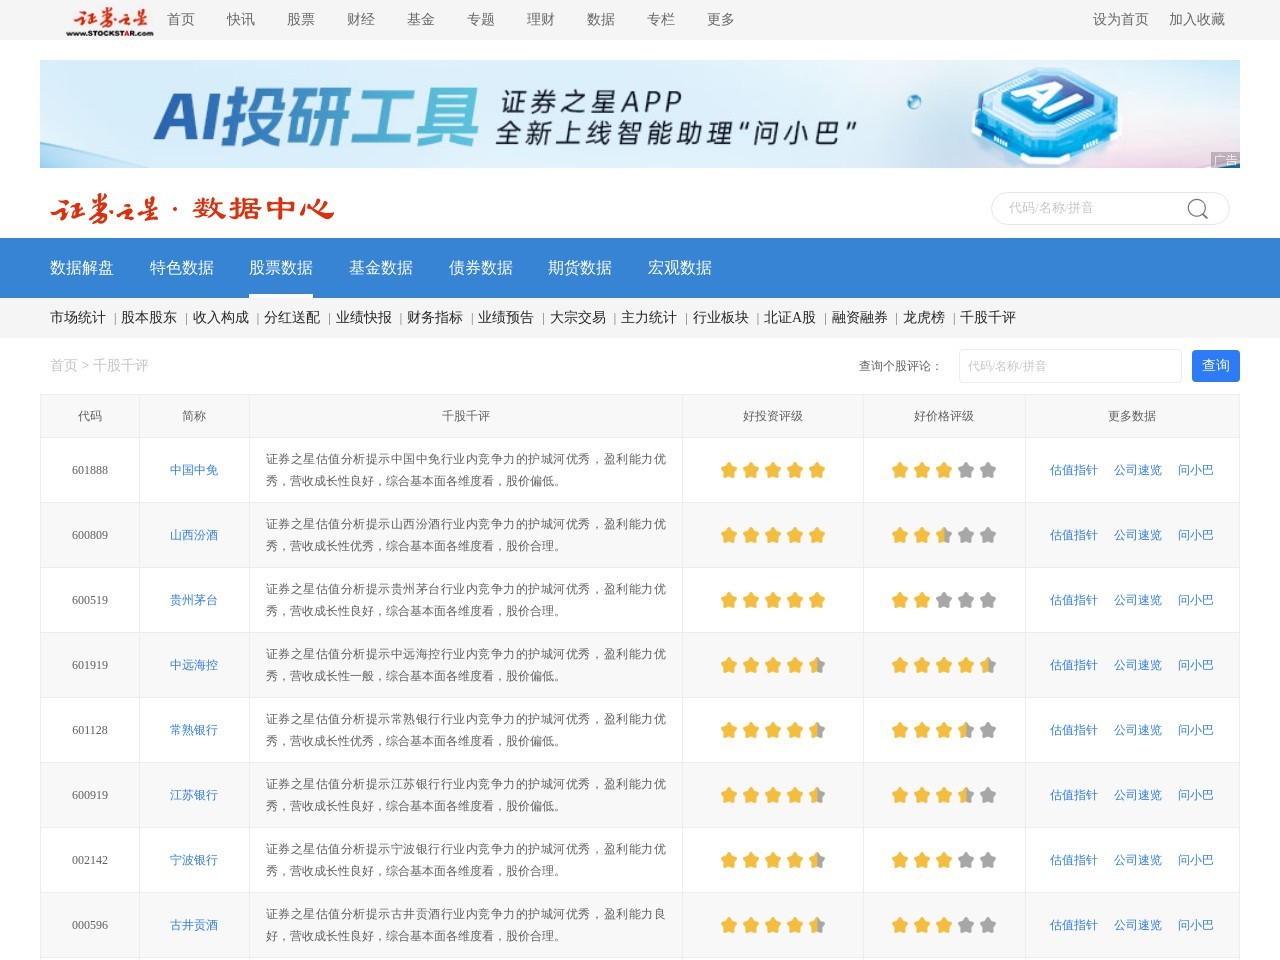Open stock link 山西汾酒
The width and height of the screenshot is (1280, 960).
click(x=194, y=535)
